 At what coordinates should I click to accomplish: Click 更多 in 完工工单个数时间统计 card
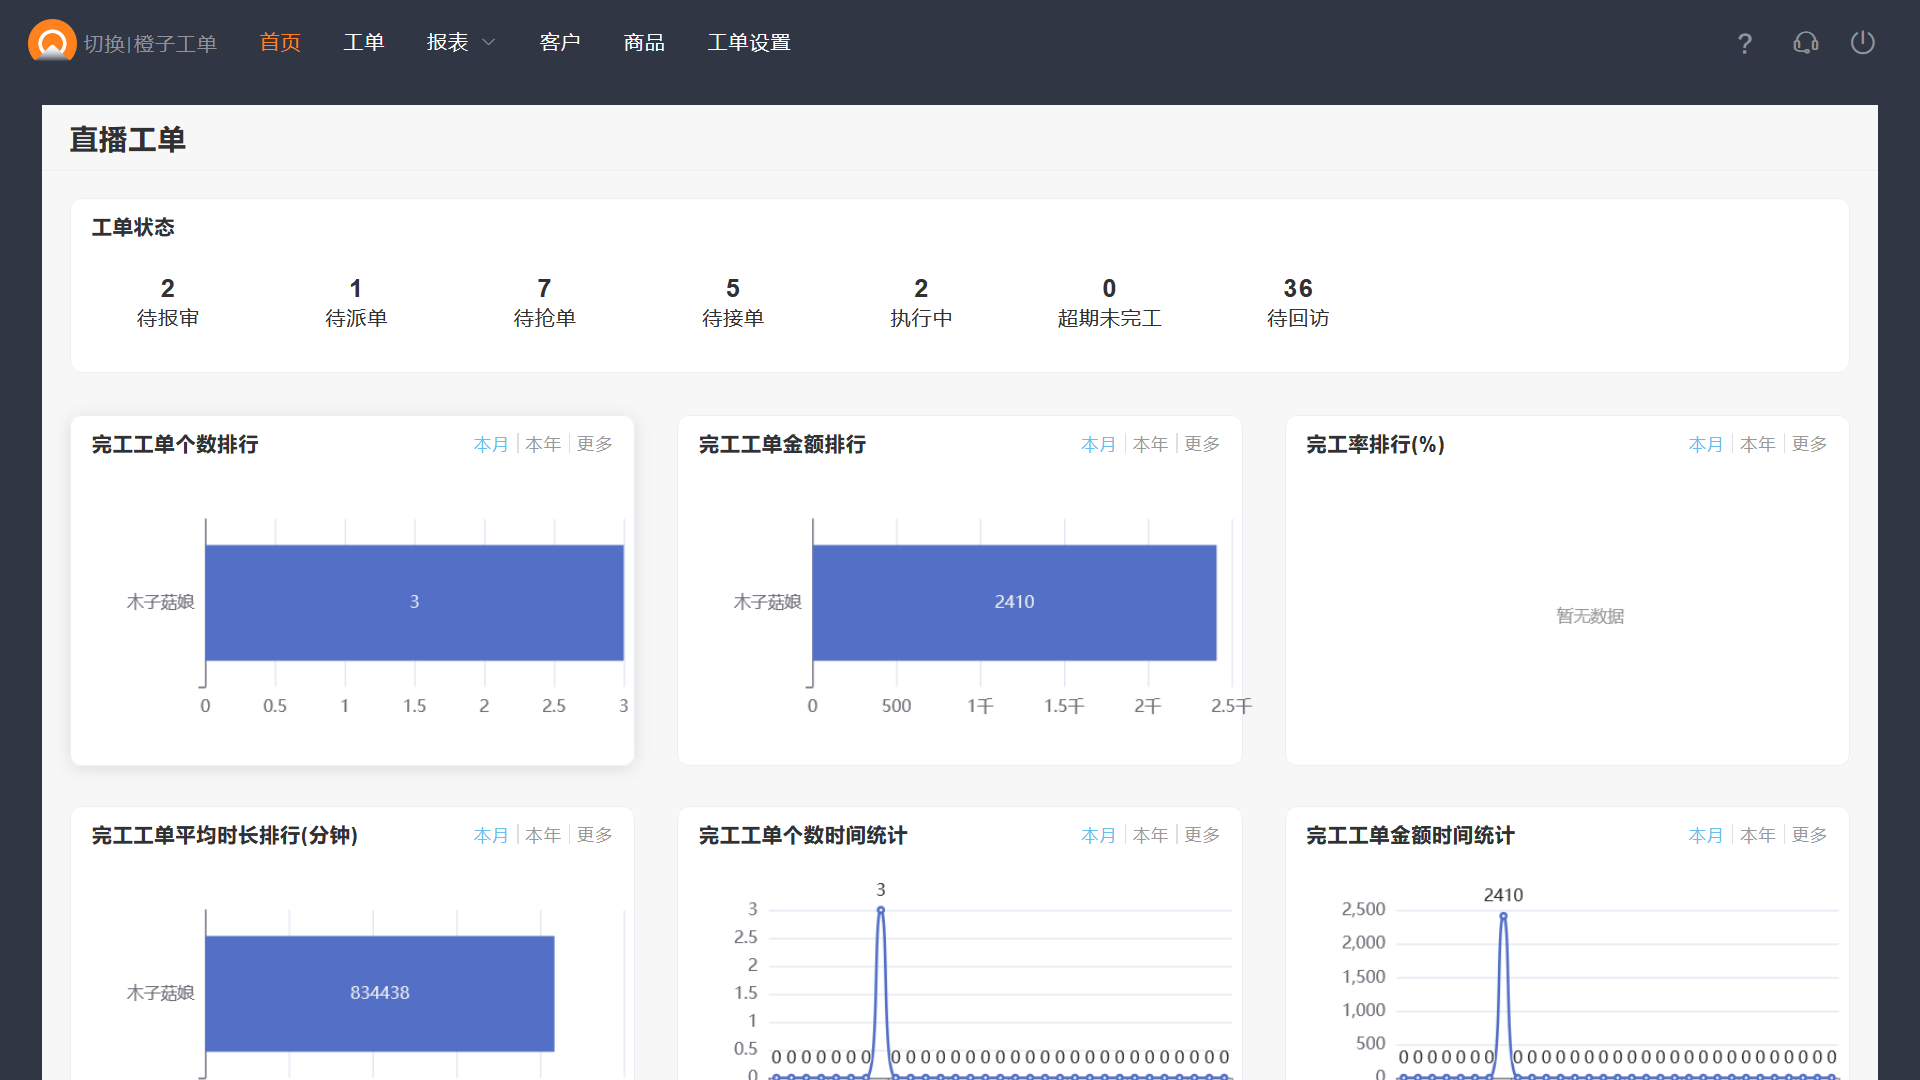tap(1203, 835)
